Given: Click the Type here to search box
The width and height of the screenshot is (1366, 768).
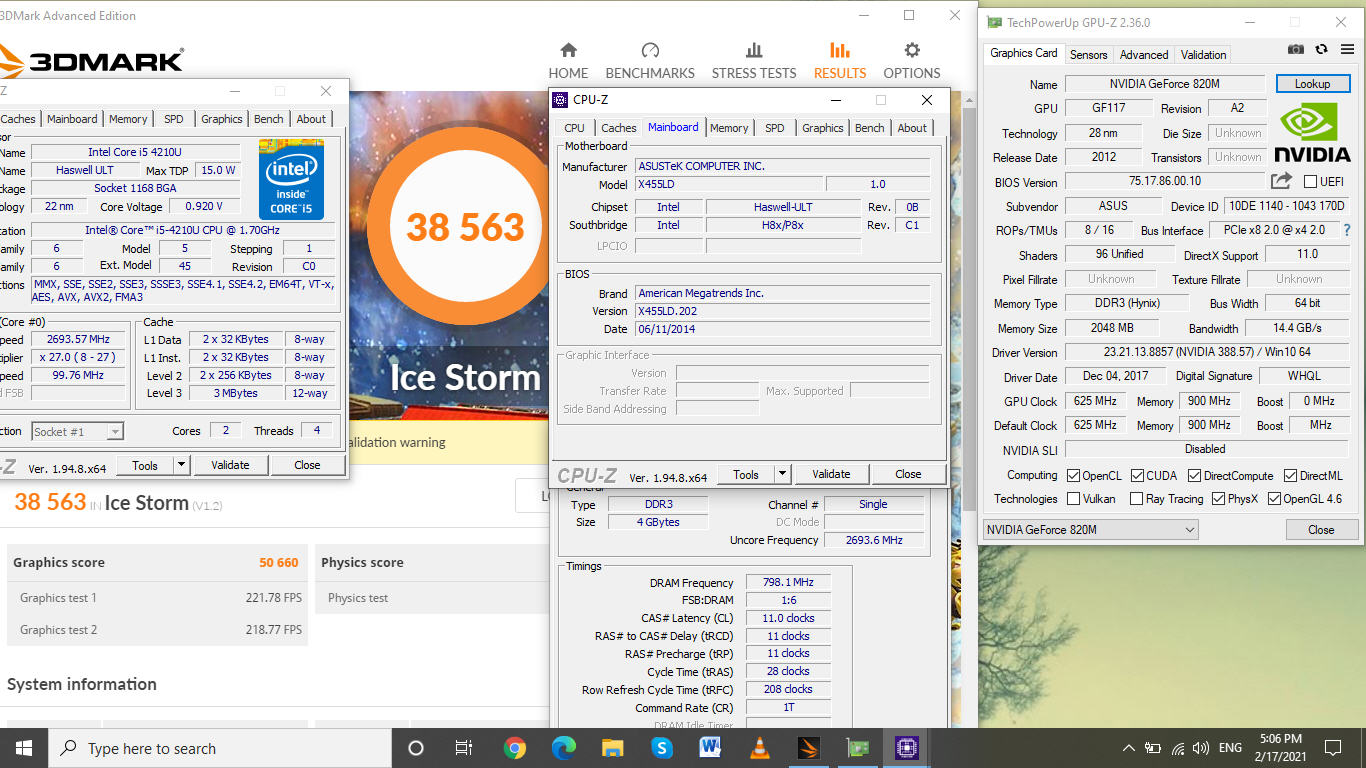Looking at the screenshot, I should click(x=220, y=748).
